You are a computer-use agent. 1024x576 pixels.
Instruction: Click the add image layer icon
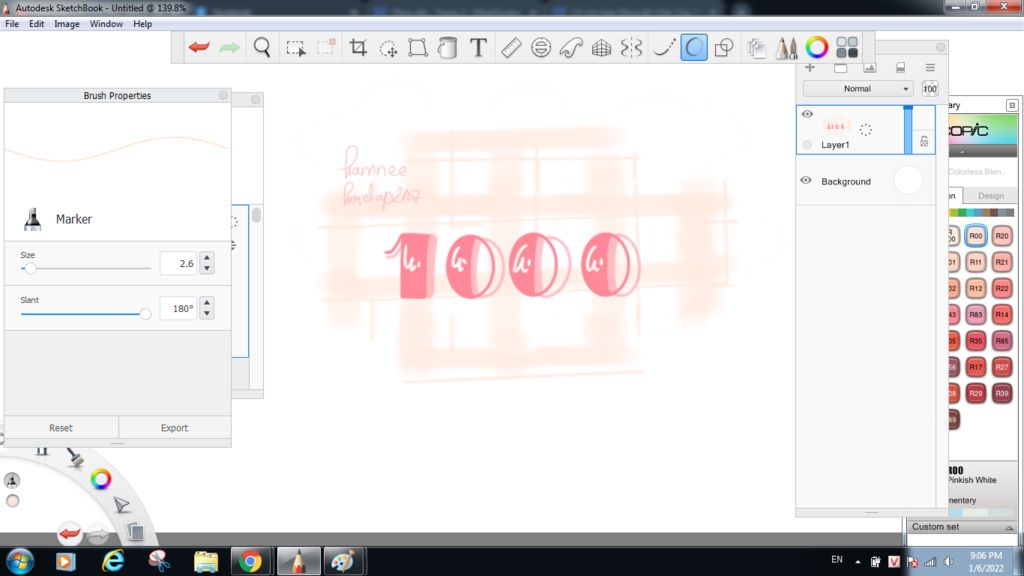[x=870, y=67]
